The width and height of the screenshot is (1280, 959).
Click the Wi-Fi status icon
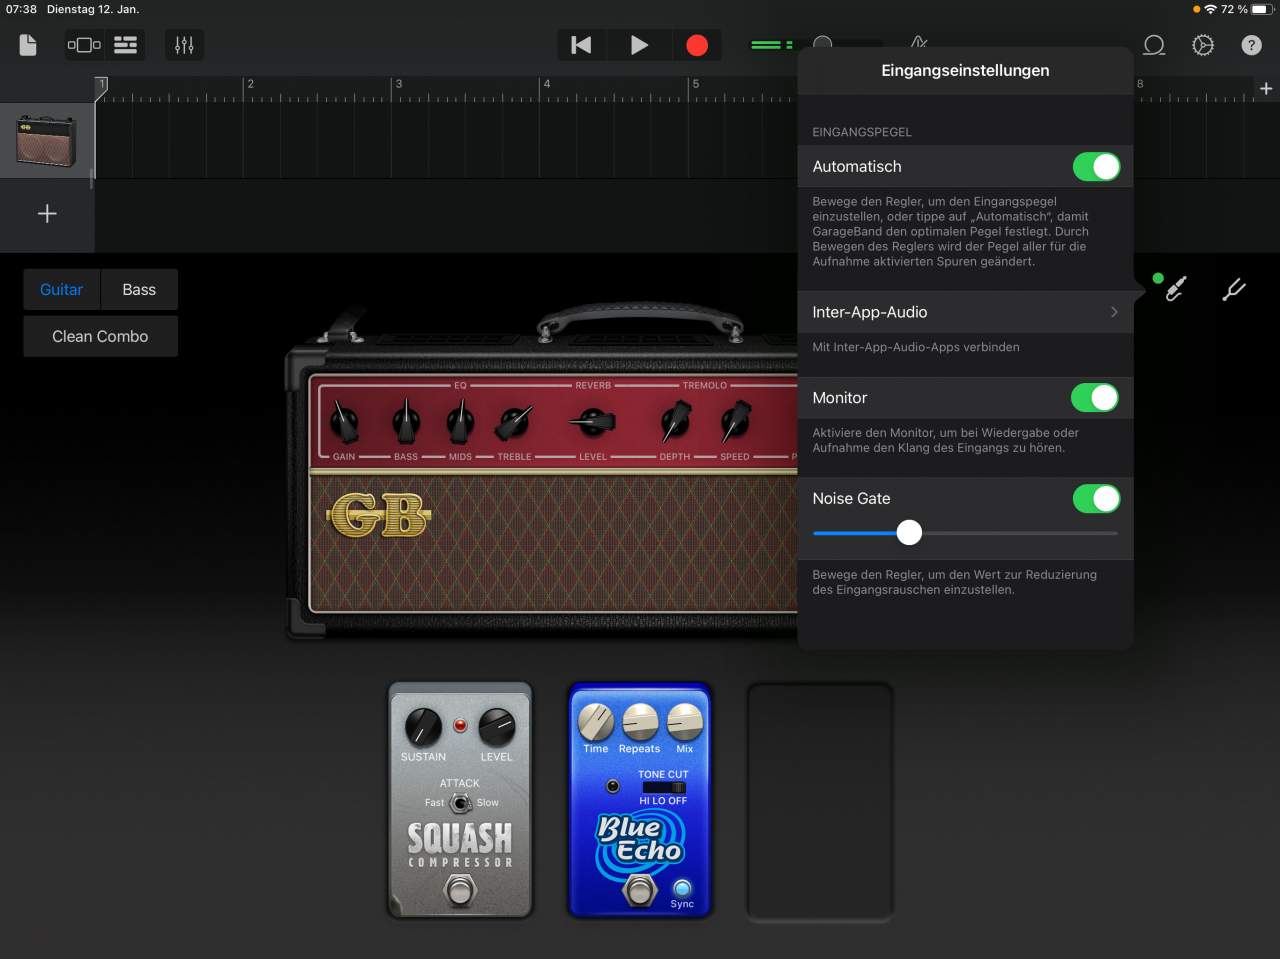(1210, 9)
